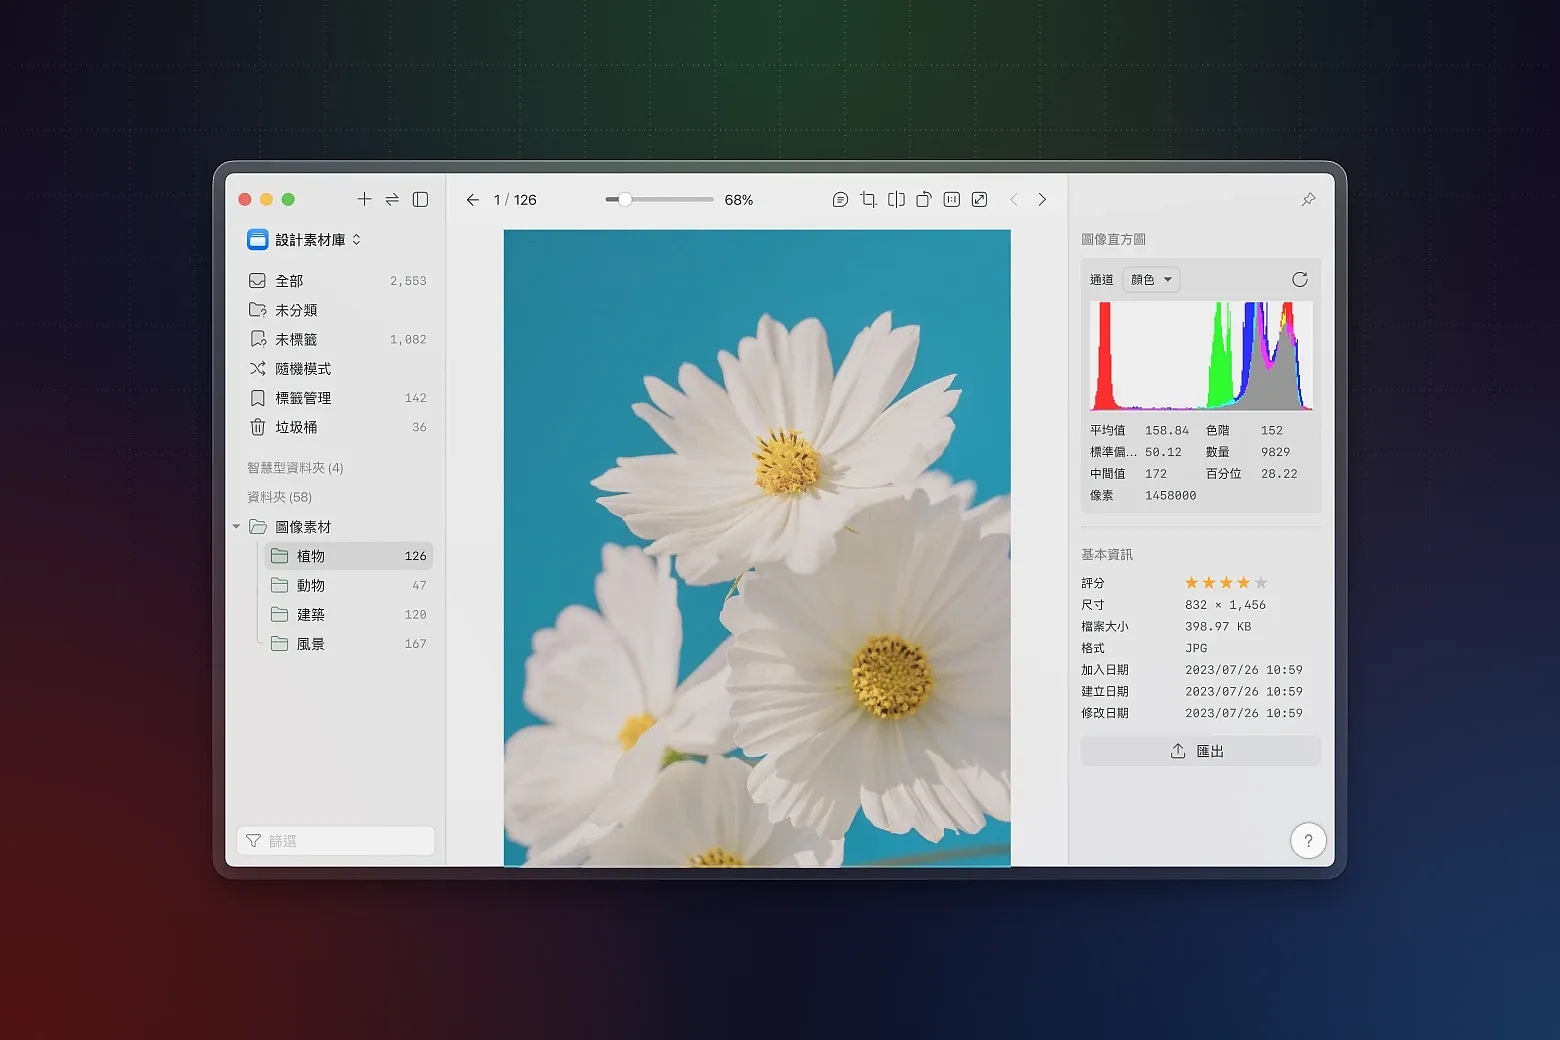Click the 圖像直方圖 section heading

pyautogui.click(x=1113, y=240)
